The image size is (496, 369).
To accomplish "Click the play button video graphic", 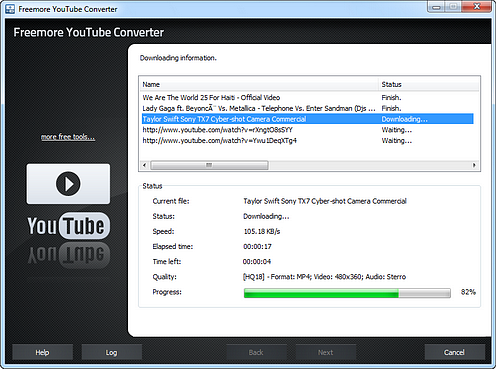I will click(x=68, y=184).
